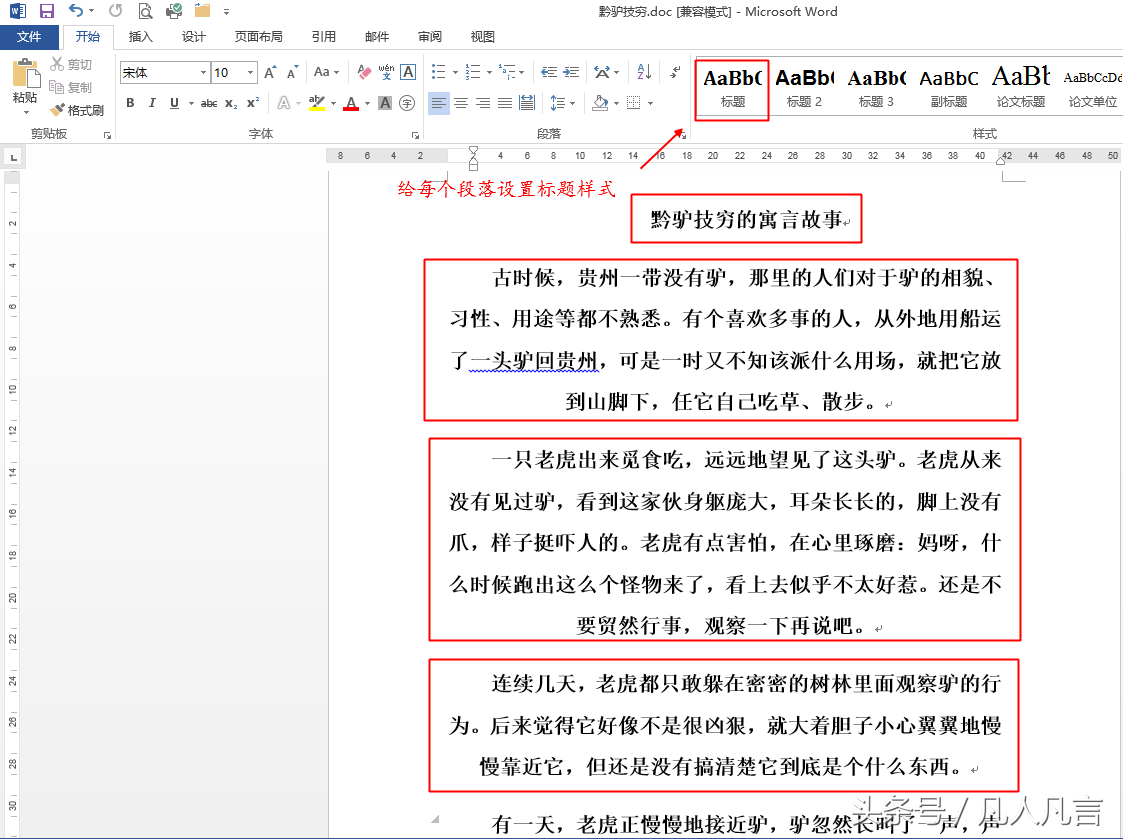Apply red font color A
Viewport: 1123px width, 839px height.
(x=351, y=103)
